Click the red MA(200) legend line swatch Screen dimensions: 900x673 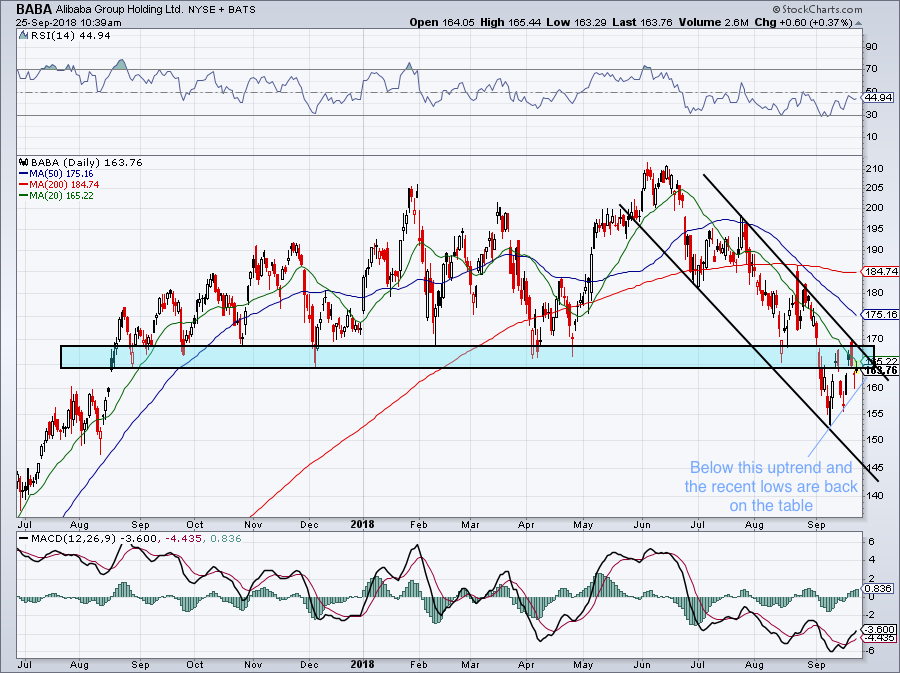click(x=23, y=184)
